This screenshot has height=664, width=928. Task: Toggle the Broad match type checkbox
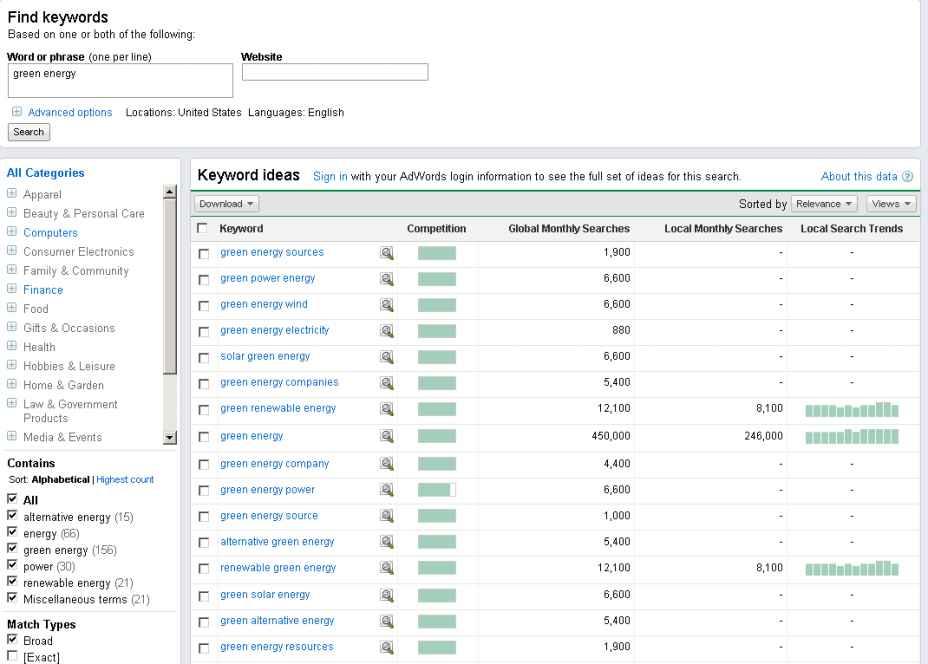(12, 640)
